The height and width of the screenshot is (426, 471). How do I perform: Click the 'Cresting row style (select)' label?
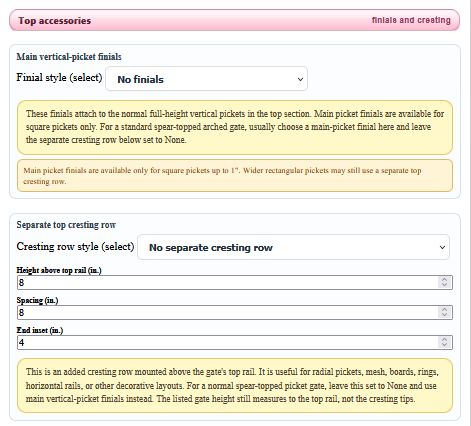click(x=75, y=247)
